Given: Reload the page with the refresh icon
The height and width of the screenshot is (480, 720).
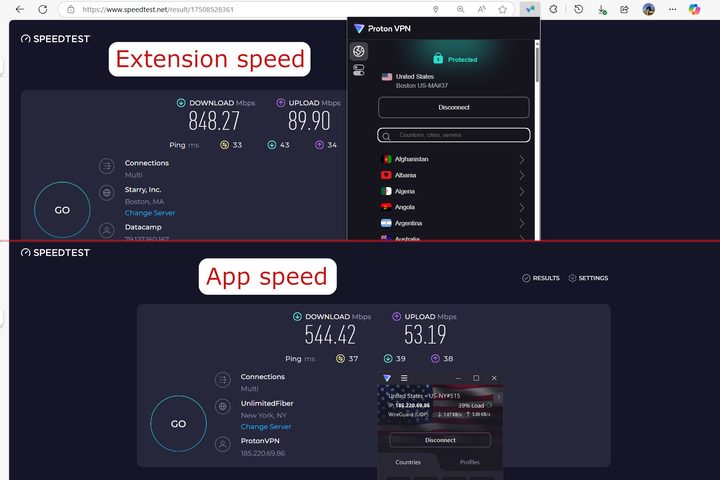Looking at the screenshot, I should coord(43,9).
